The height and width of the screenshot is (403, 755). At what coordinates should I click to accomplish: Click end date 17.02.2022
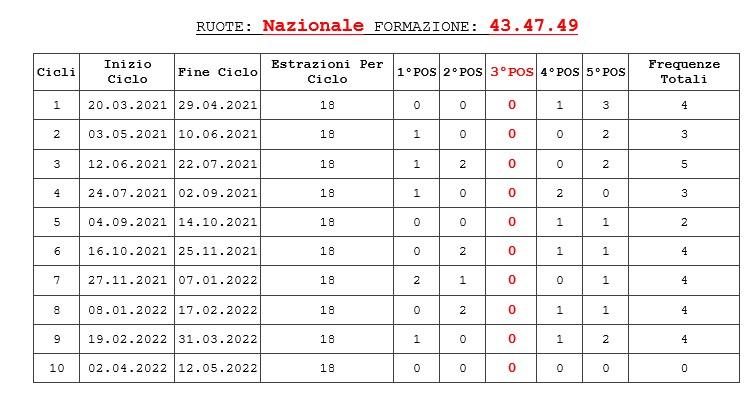coord(218,310)
